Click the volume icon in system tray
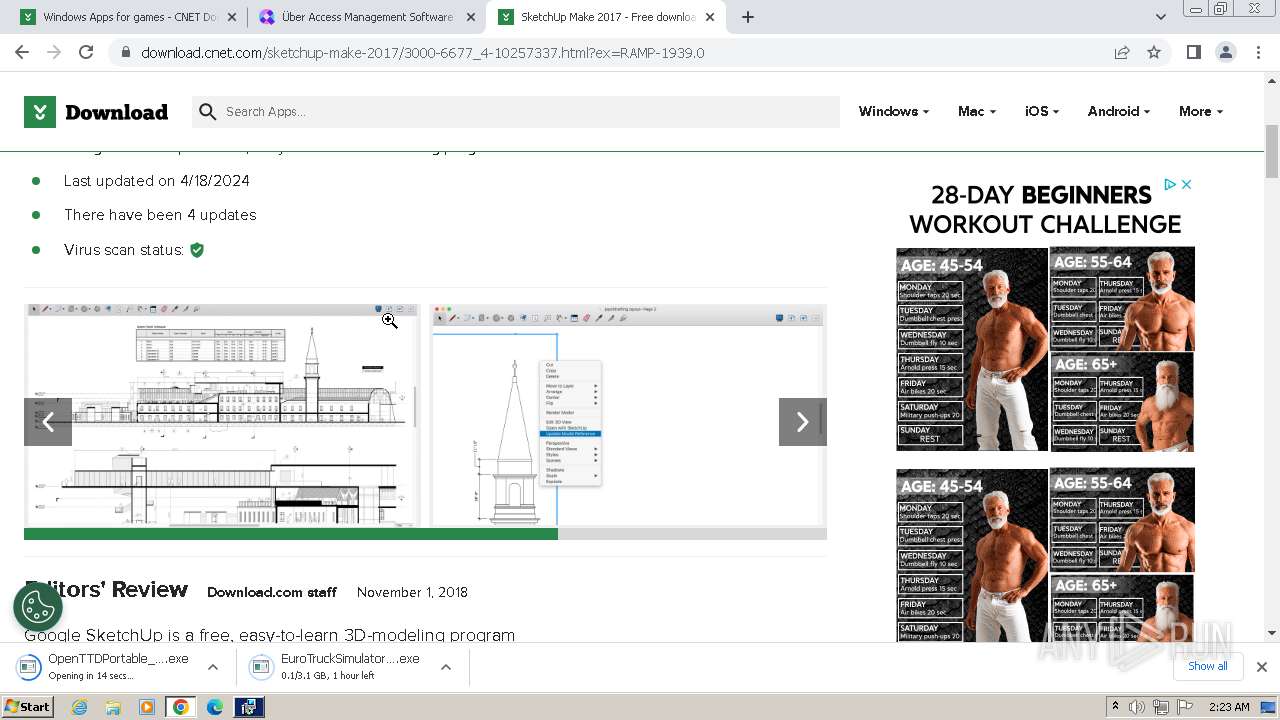 pyautogui.click(x=1137, y=707)
